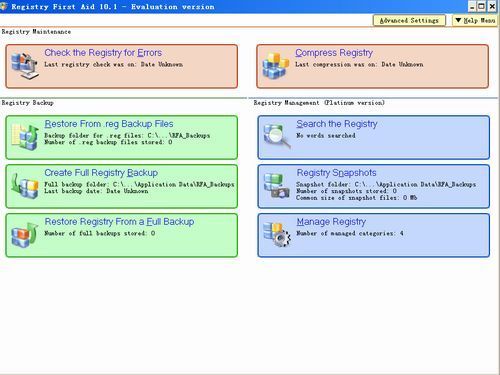Click the app icon in the title bar
Viewport: 500px width, 375px height.
3,6
